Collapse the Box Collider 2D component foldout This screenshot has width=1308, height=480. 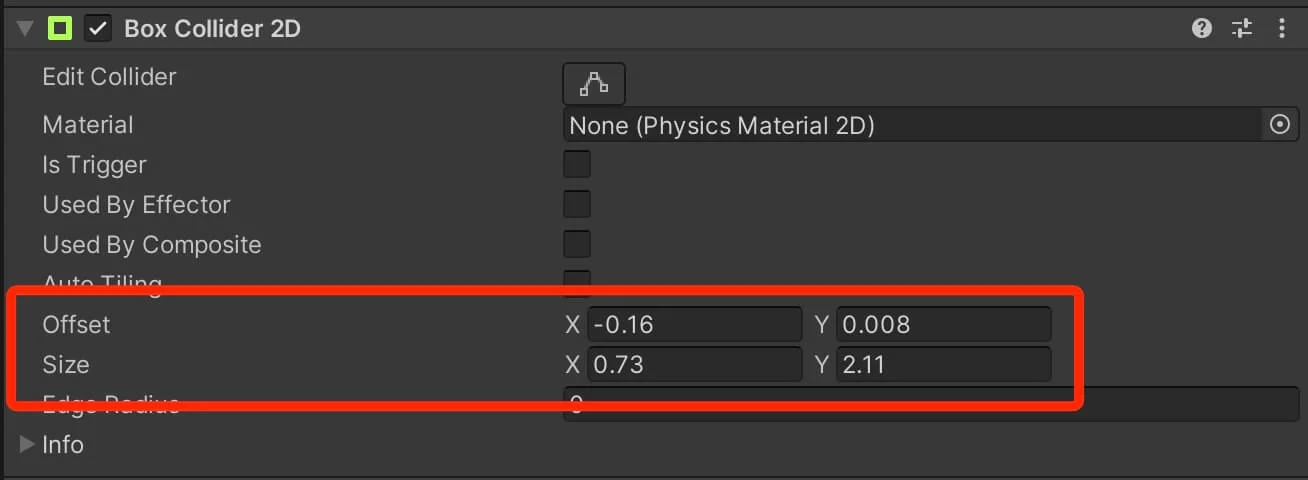(x=25, y=29)
